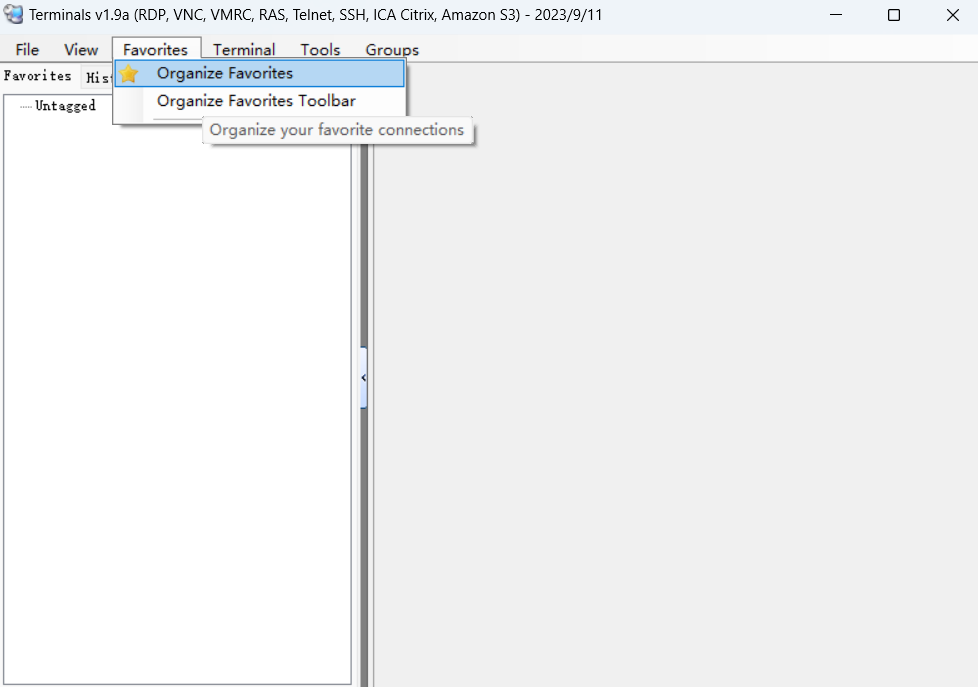Open the File menu
The image size is (978, 687).
pyautogui.click(x=27, y=49)
